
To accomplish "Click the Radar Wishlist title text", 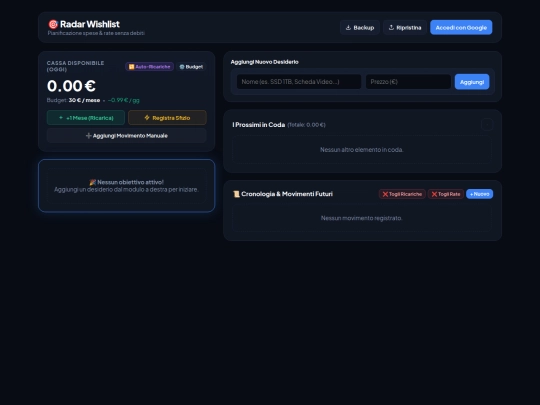I will click(90, 24).
